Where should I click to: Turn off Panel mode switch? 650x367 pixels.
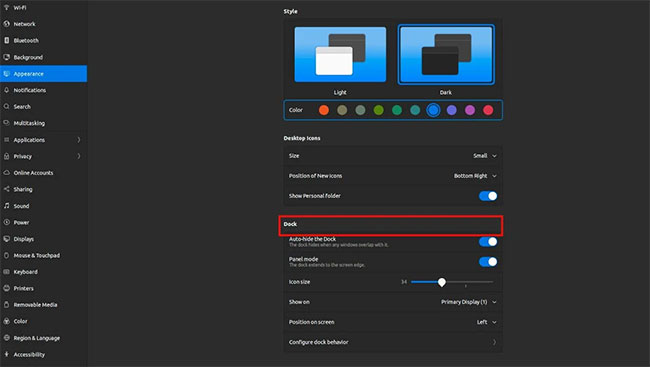tap(488, 262)
